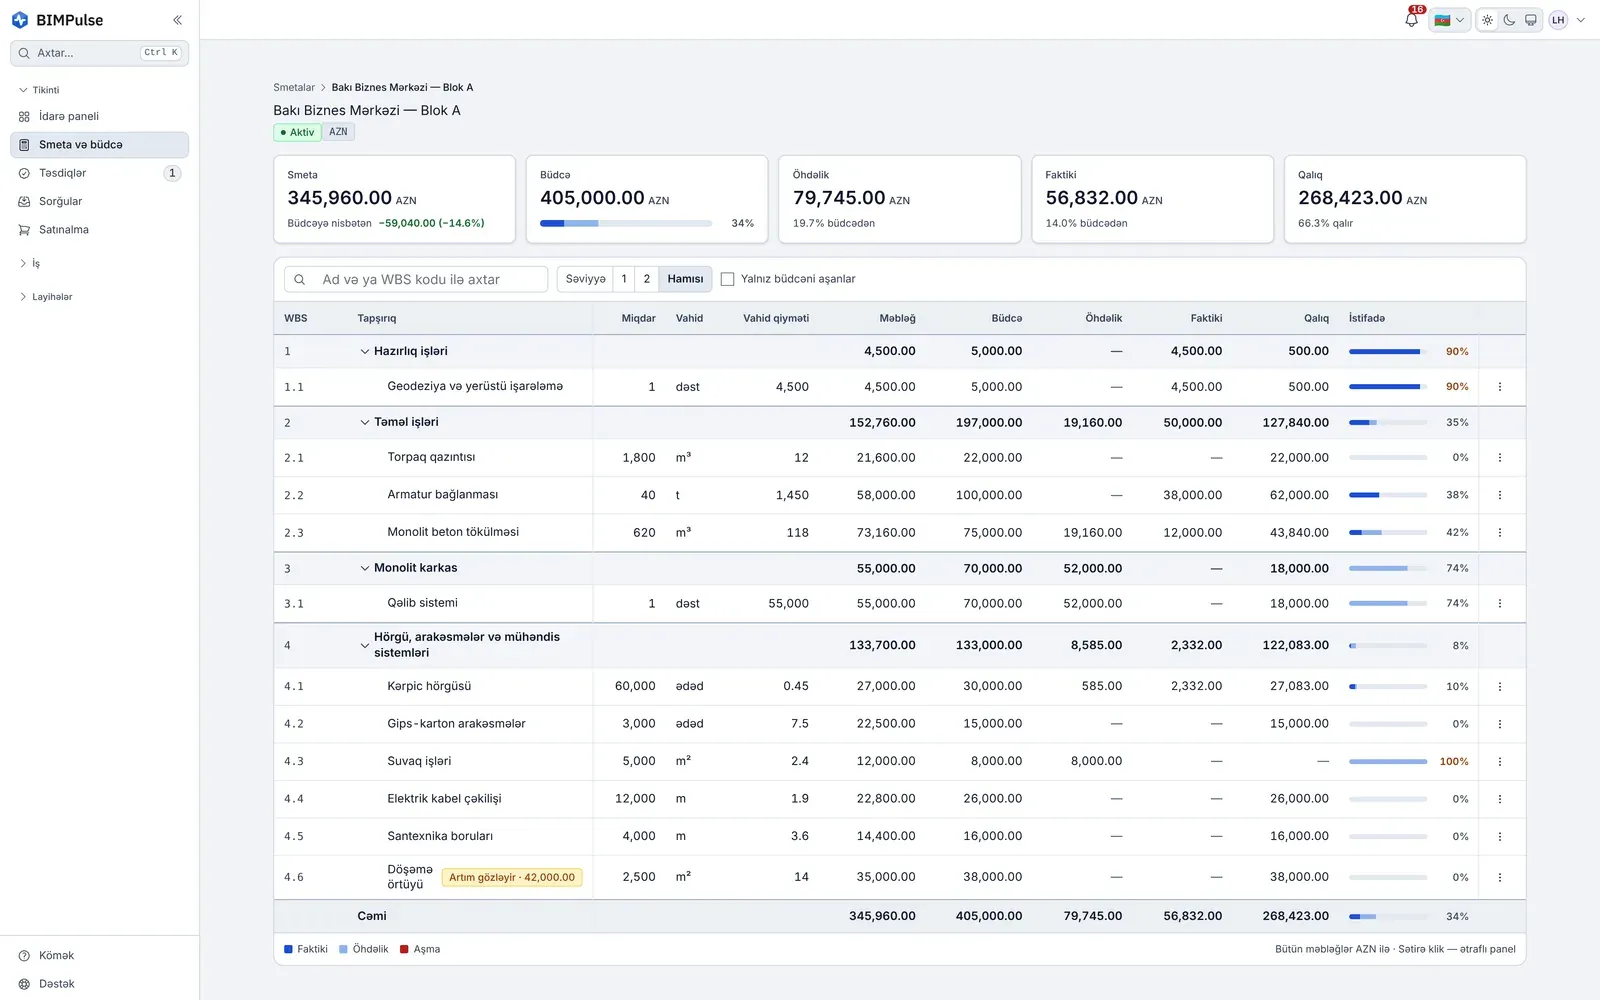Select level 1 in Səviyyə toggle
The height and width of the screenshot is (1000, 1600).
624,279
